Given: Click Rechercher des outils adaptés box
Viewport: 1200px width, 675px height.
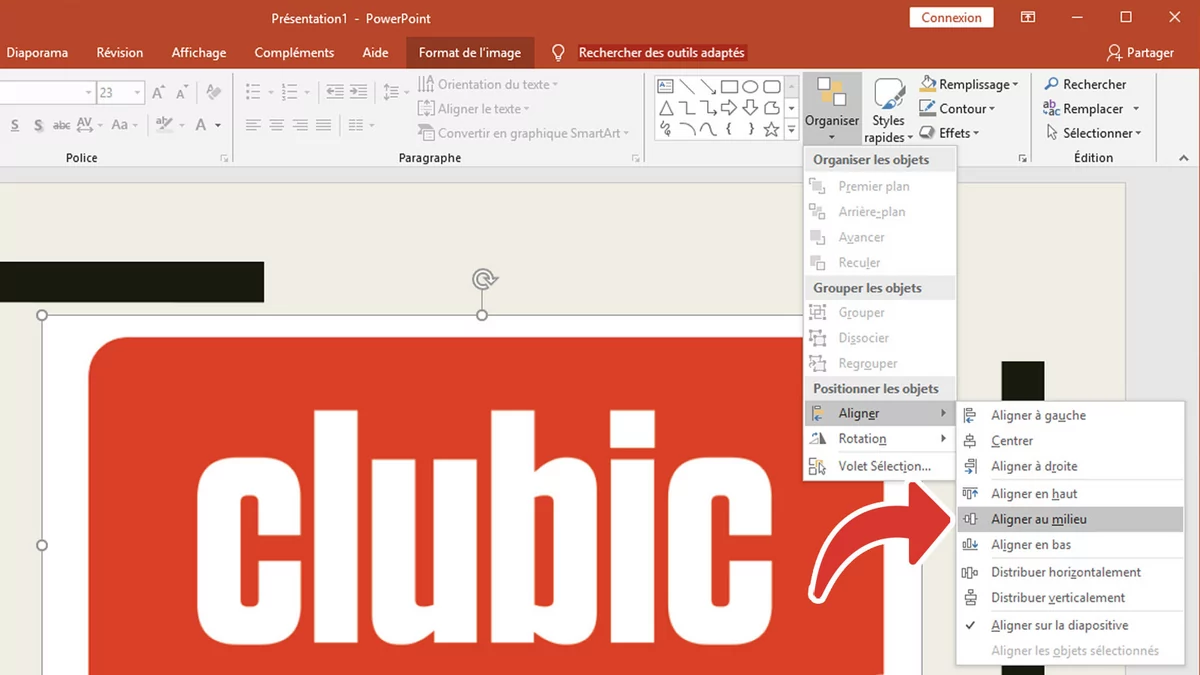Looking at the screenshot, I should click(x=662, y=53).
